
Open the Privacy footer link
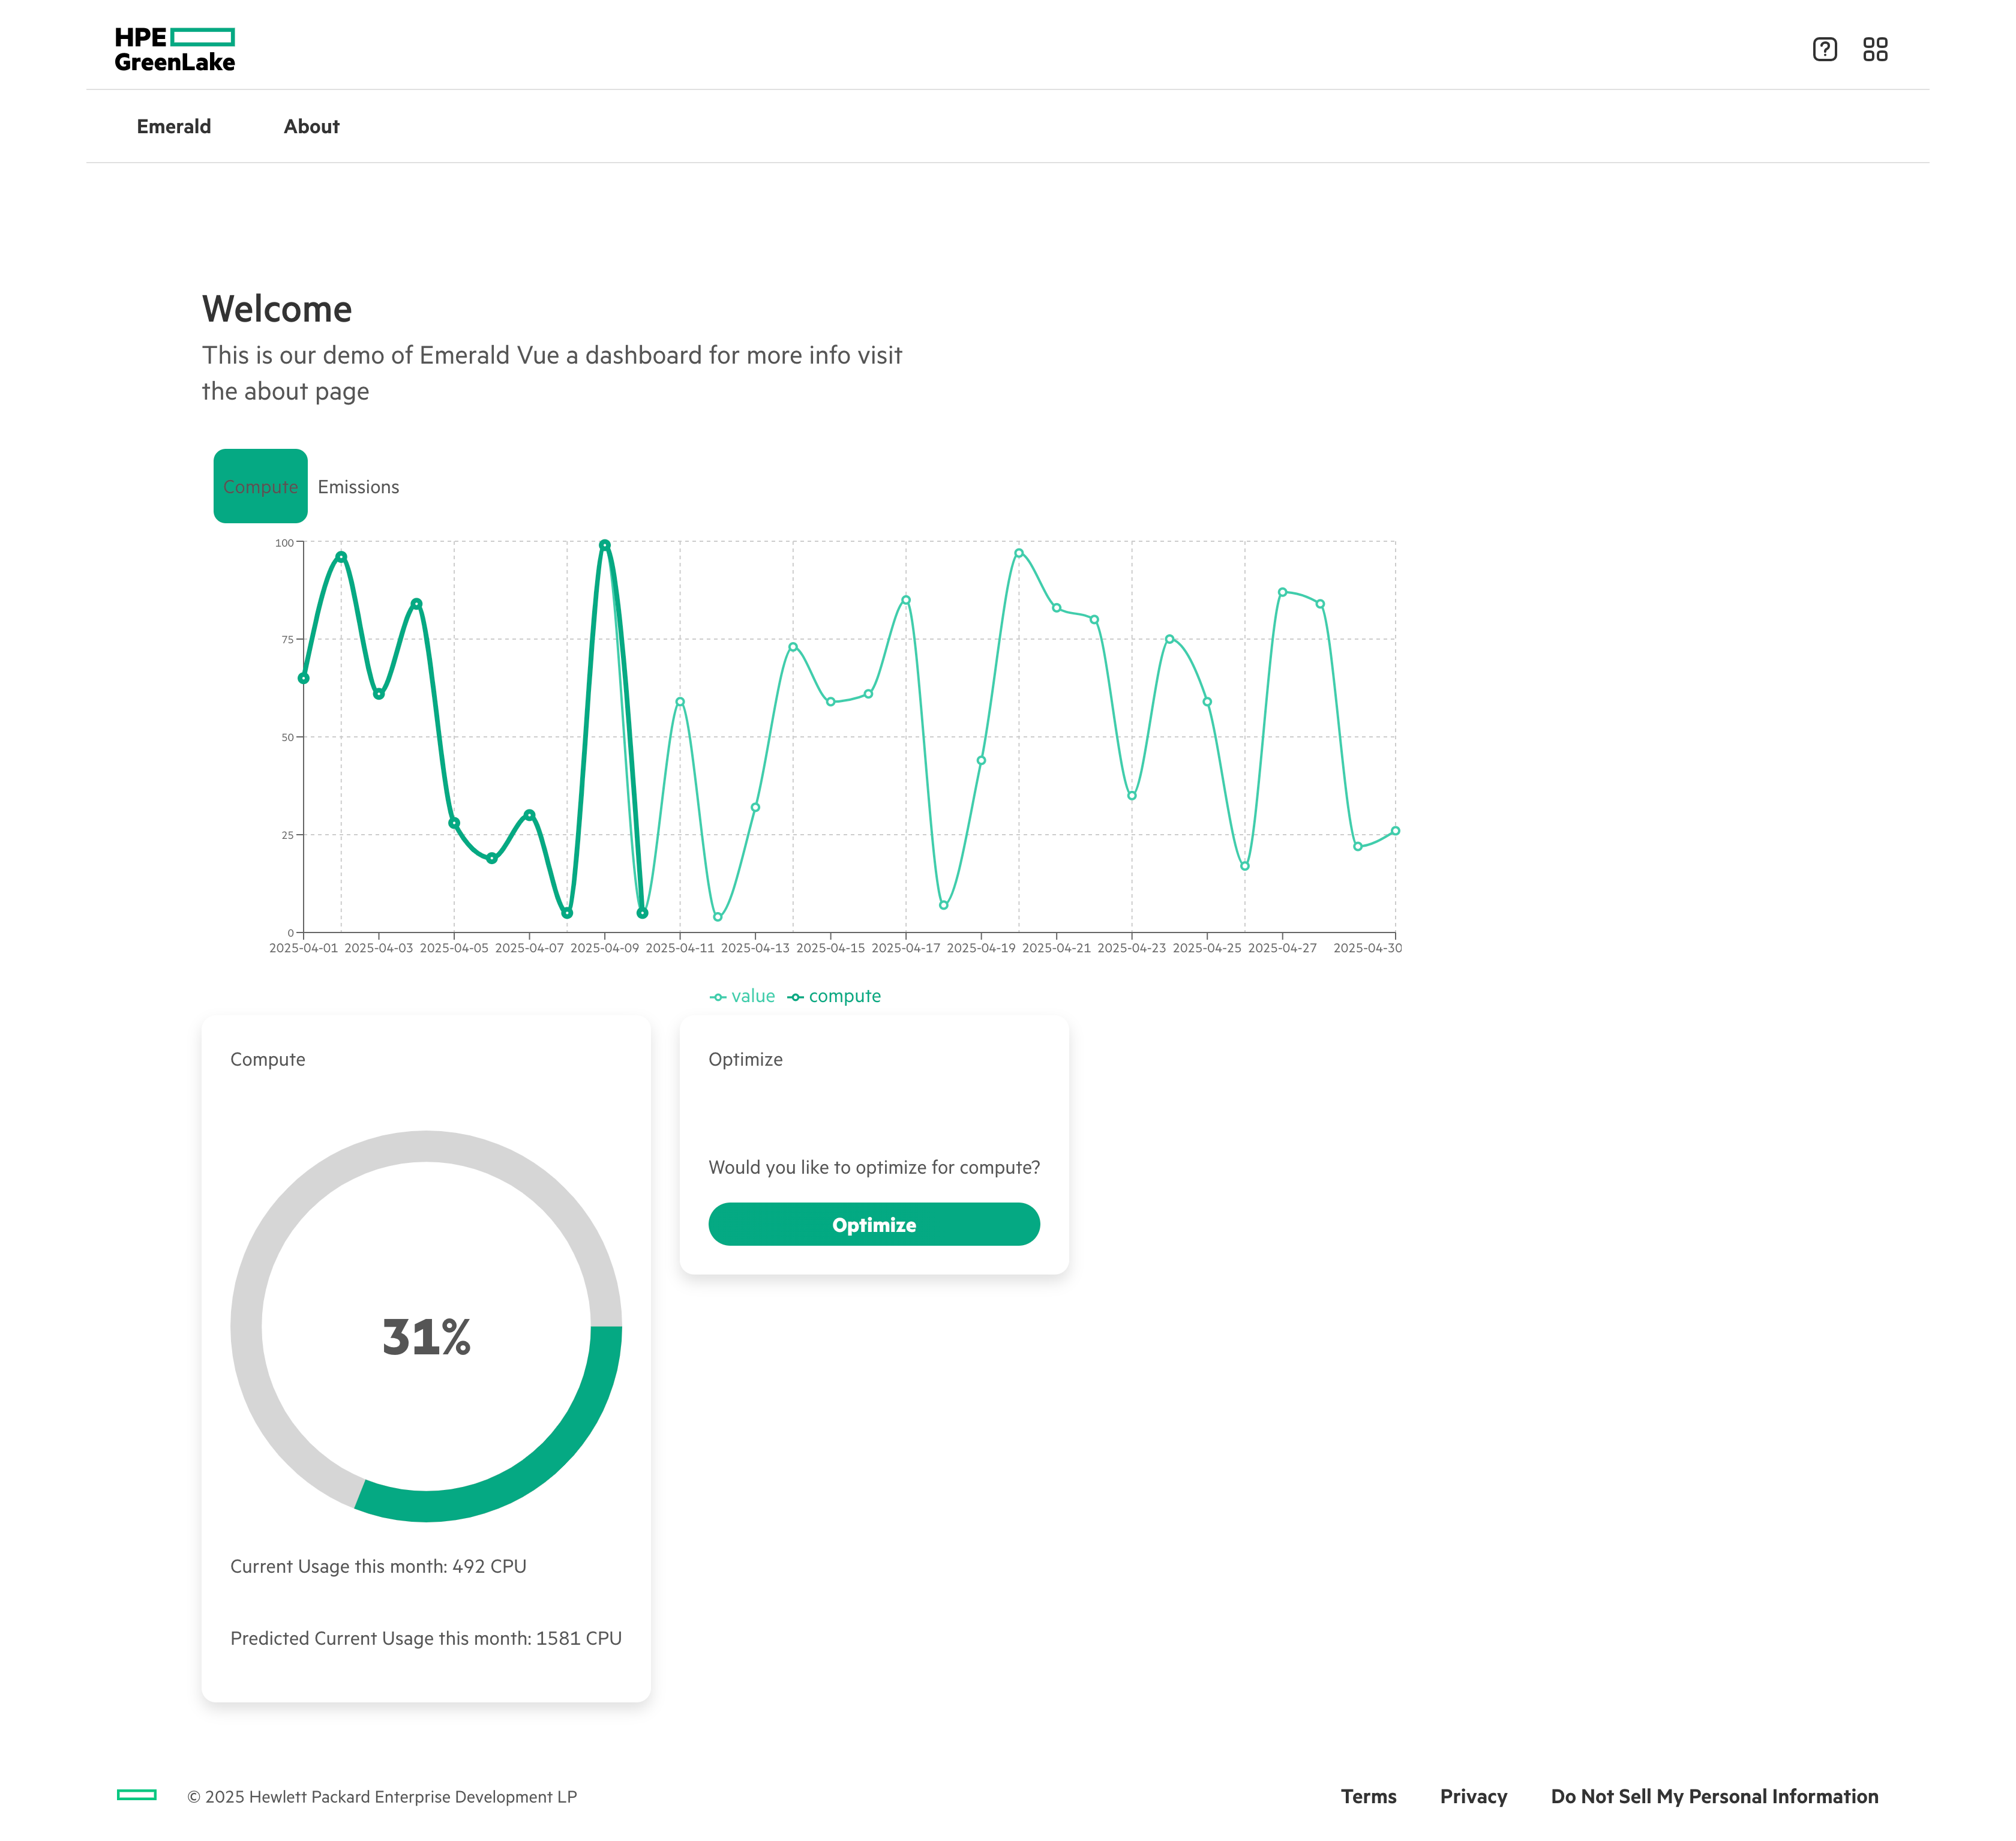tap(1473, 1796)
